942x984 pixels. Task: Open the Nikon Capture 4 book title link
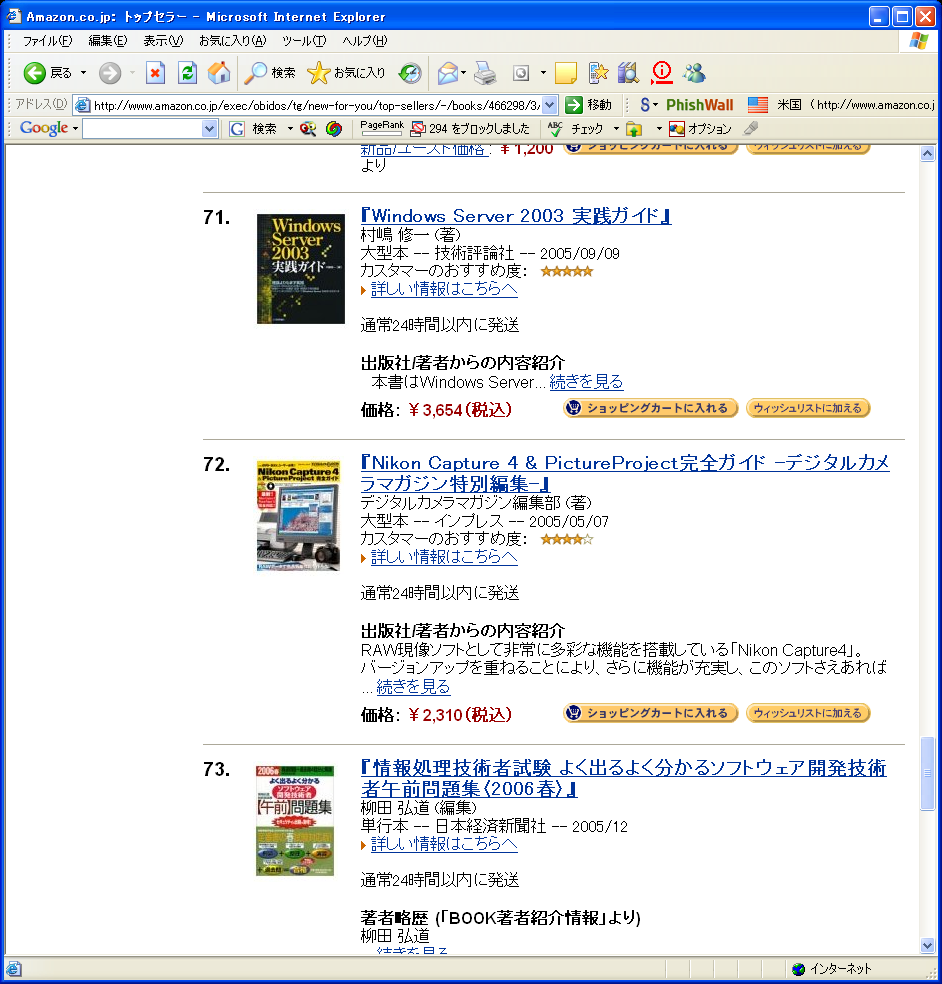point(625,473)
